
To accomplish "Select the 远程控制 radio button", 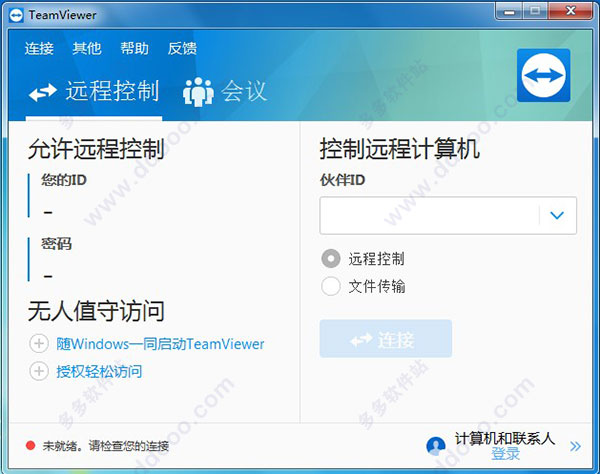I will [331, 259].
